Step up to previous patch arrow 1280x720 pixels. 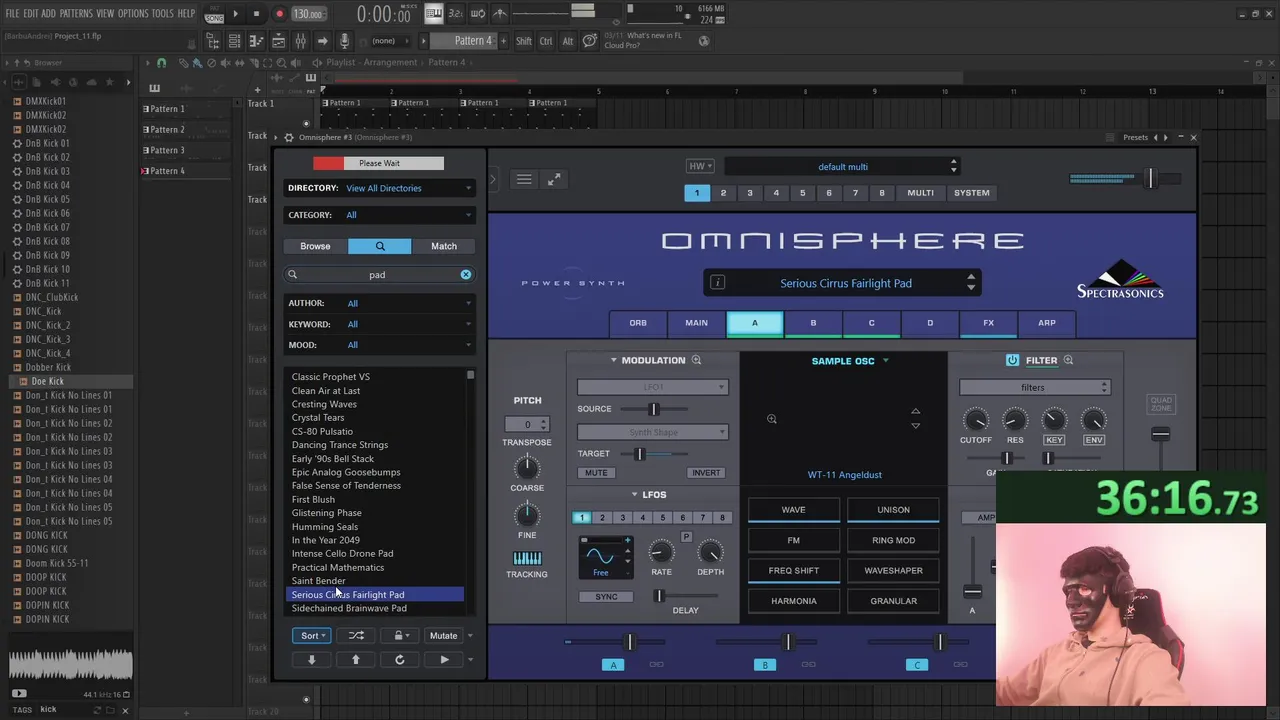tap(355, 659)
